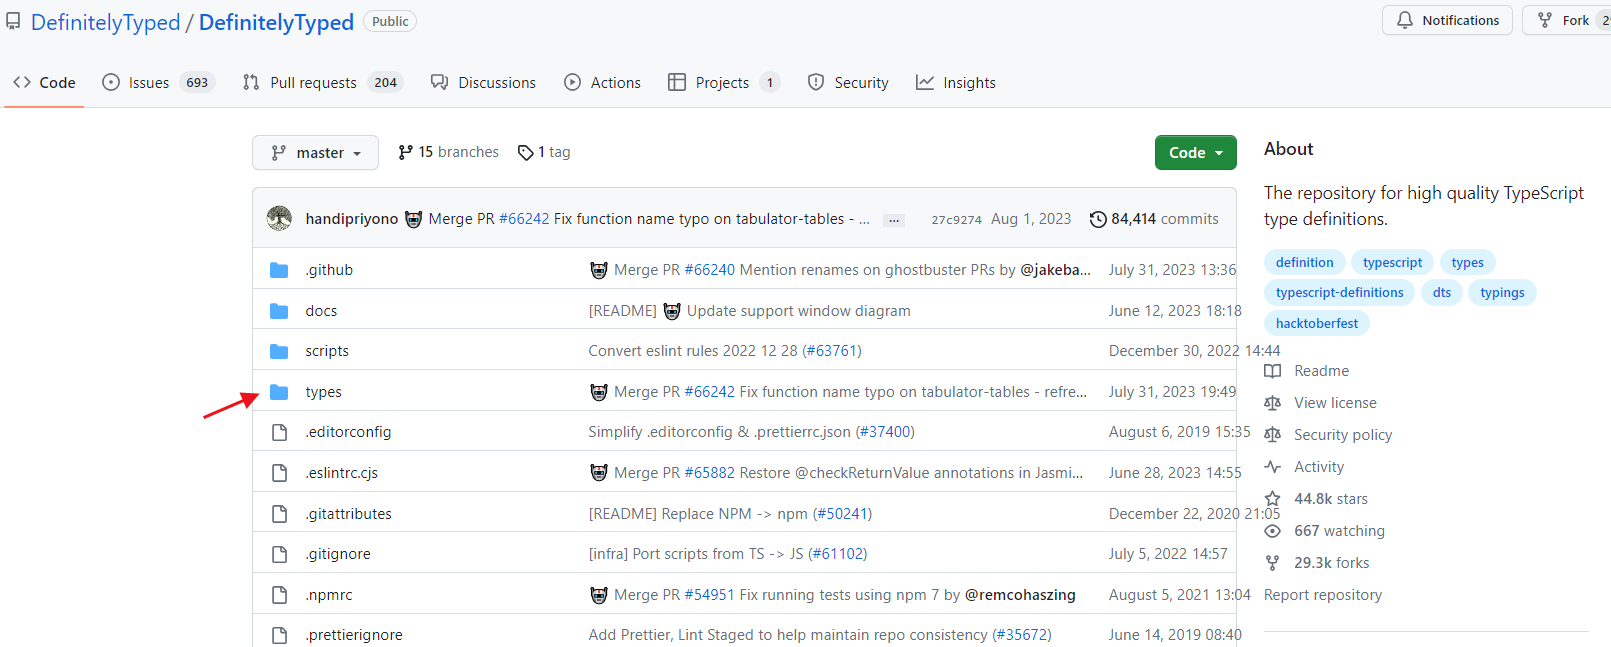Click the .npmrc file icon
The height and width of the screenshot is (647, 1611).
coord(280,595)
